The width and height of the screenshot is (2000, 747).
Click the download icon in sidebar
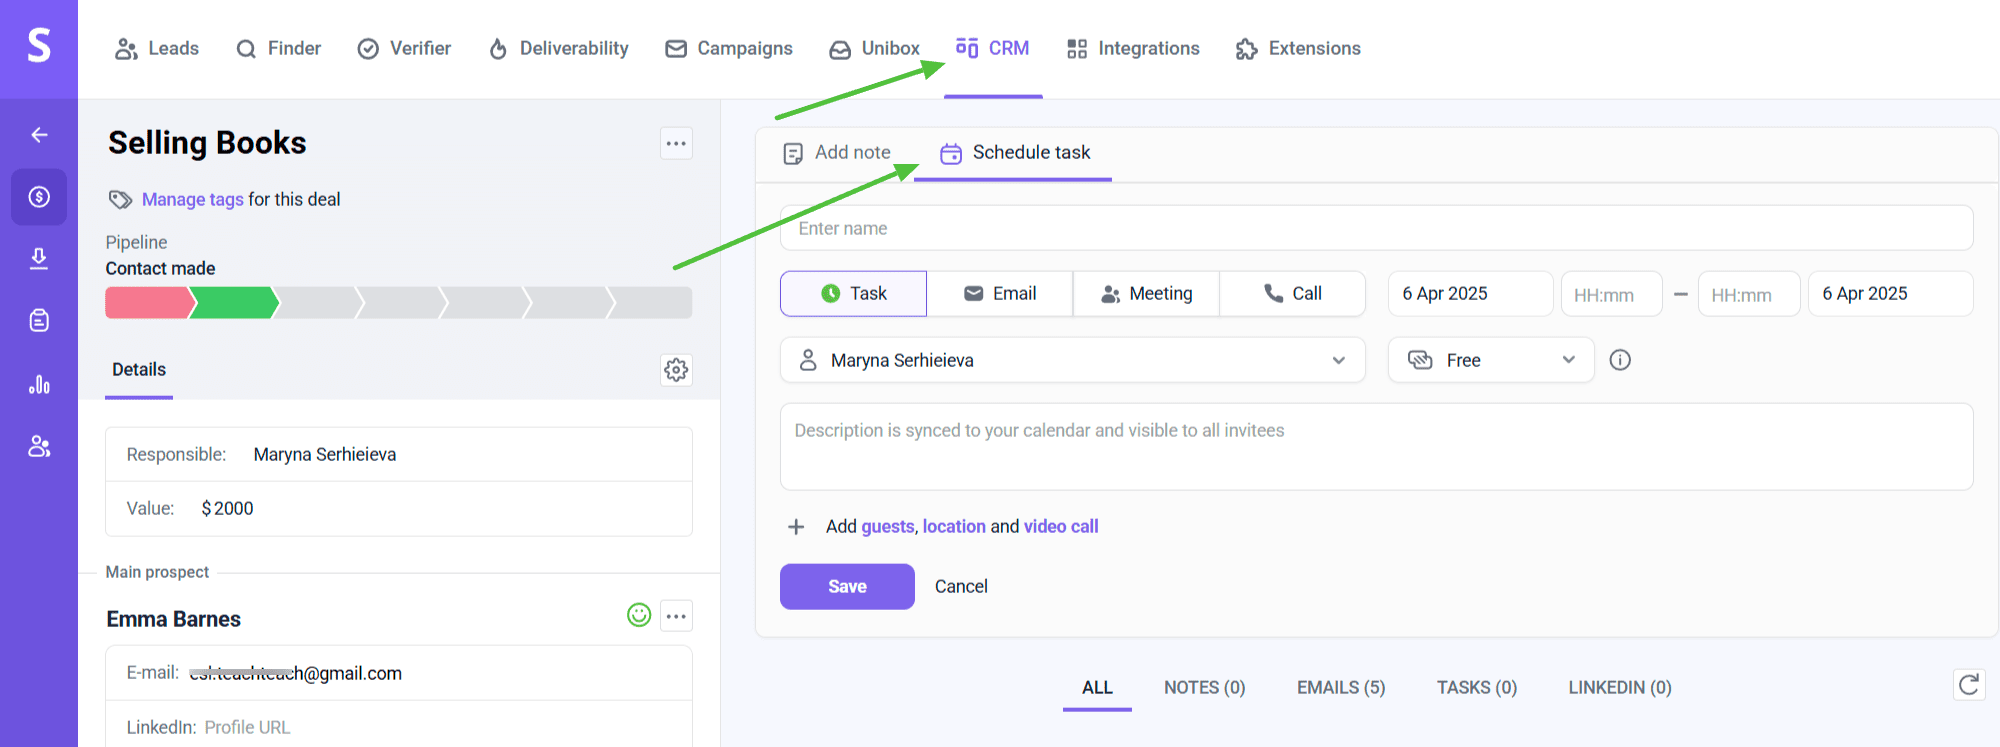(39, 259)
